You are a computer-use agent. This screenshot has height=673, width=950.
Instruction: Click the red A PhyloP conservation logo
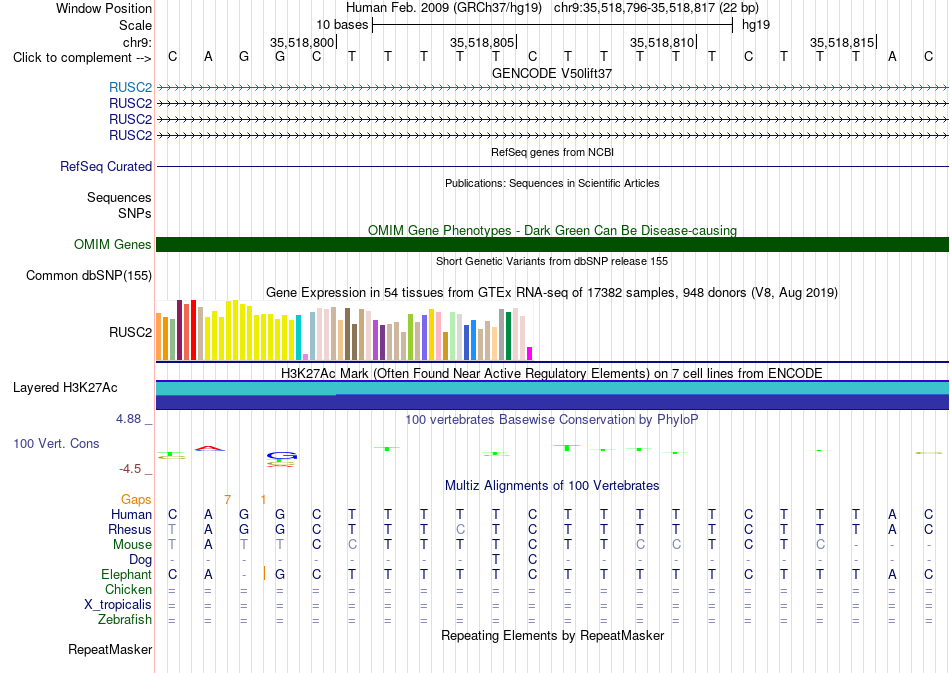pos(209,448)
